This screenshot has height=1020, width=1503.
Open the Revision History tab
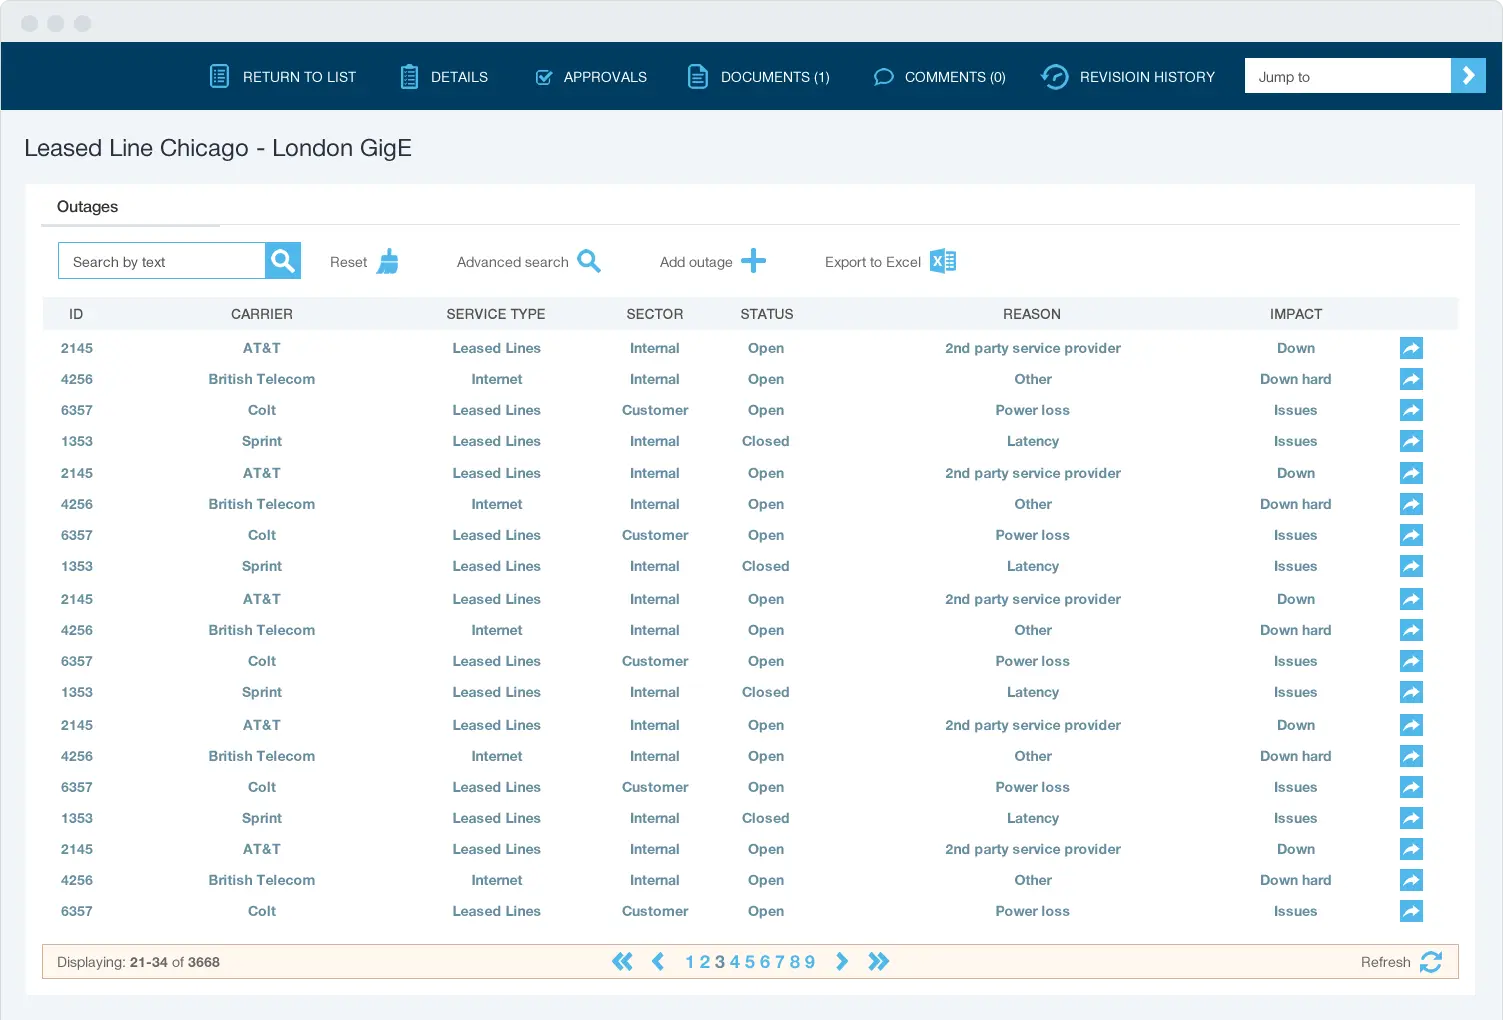pos(1128,77)
